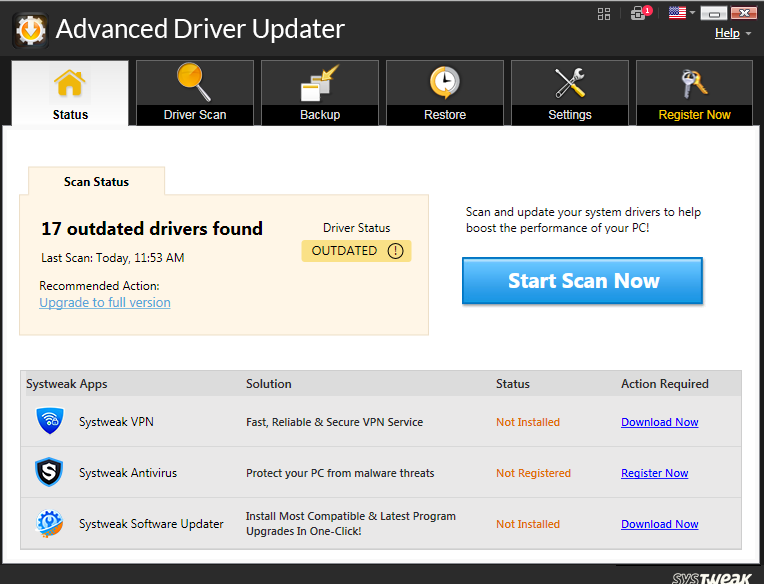Click the Not Registered status text

(534, 473)
